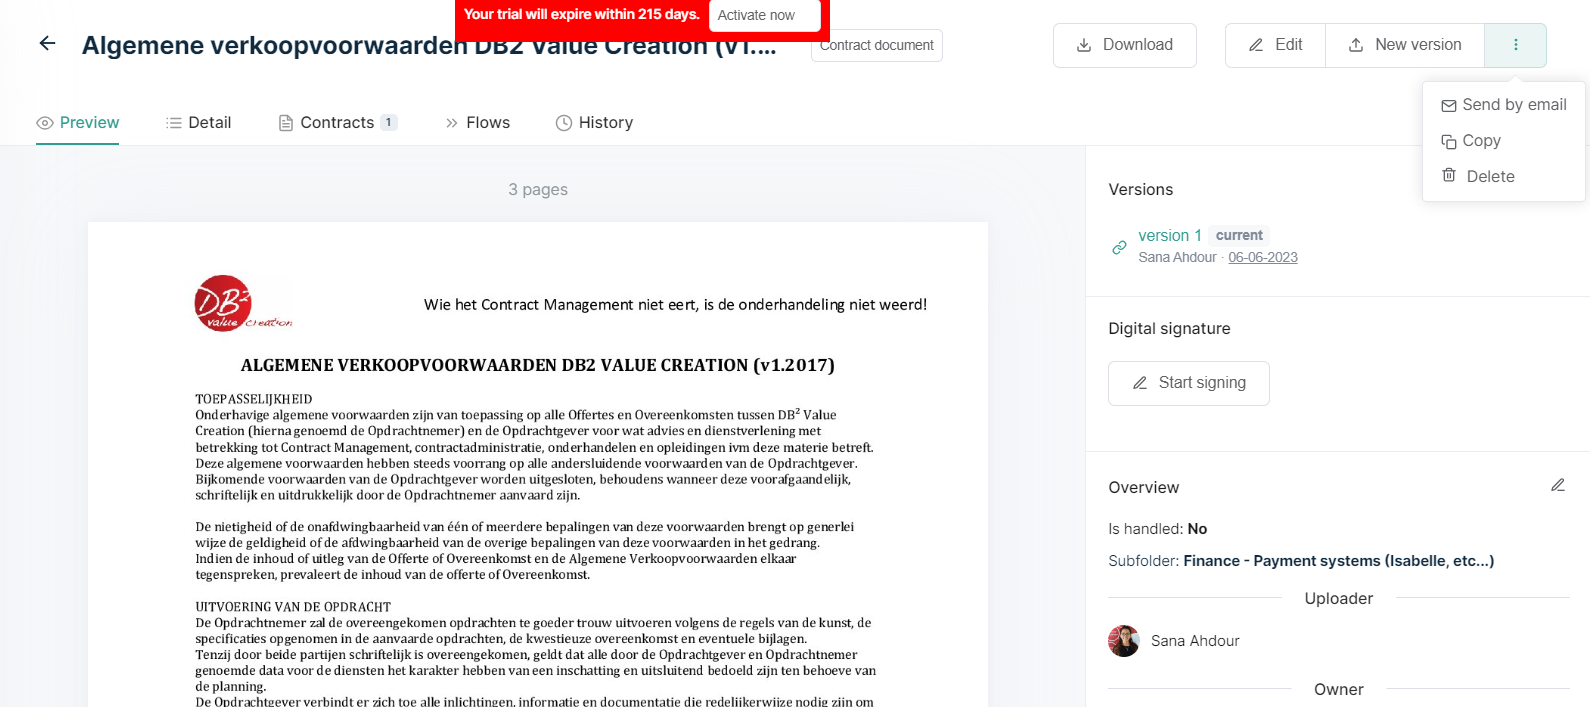The width and height of the screenshot is (1590, 707).
Task: Click the Download button
Action: (1124, 45)
